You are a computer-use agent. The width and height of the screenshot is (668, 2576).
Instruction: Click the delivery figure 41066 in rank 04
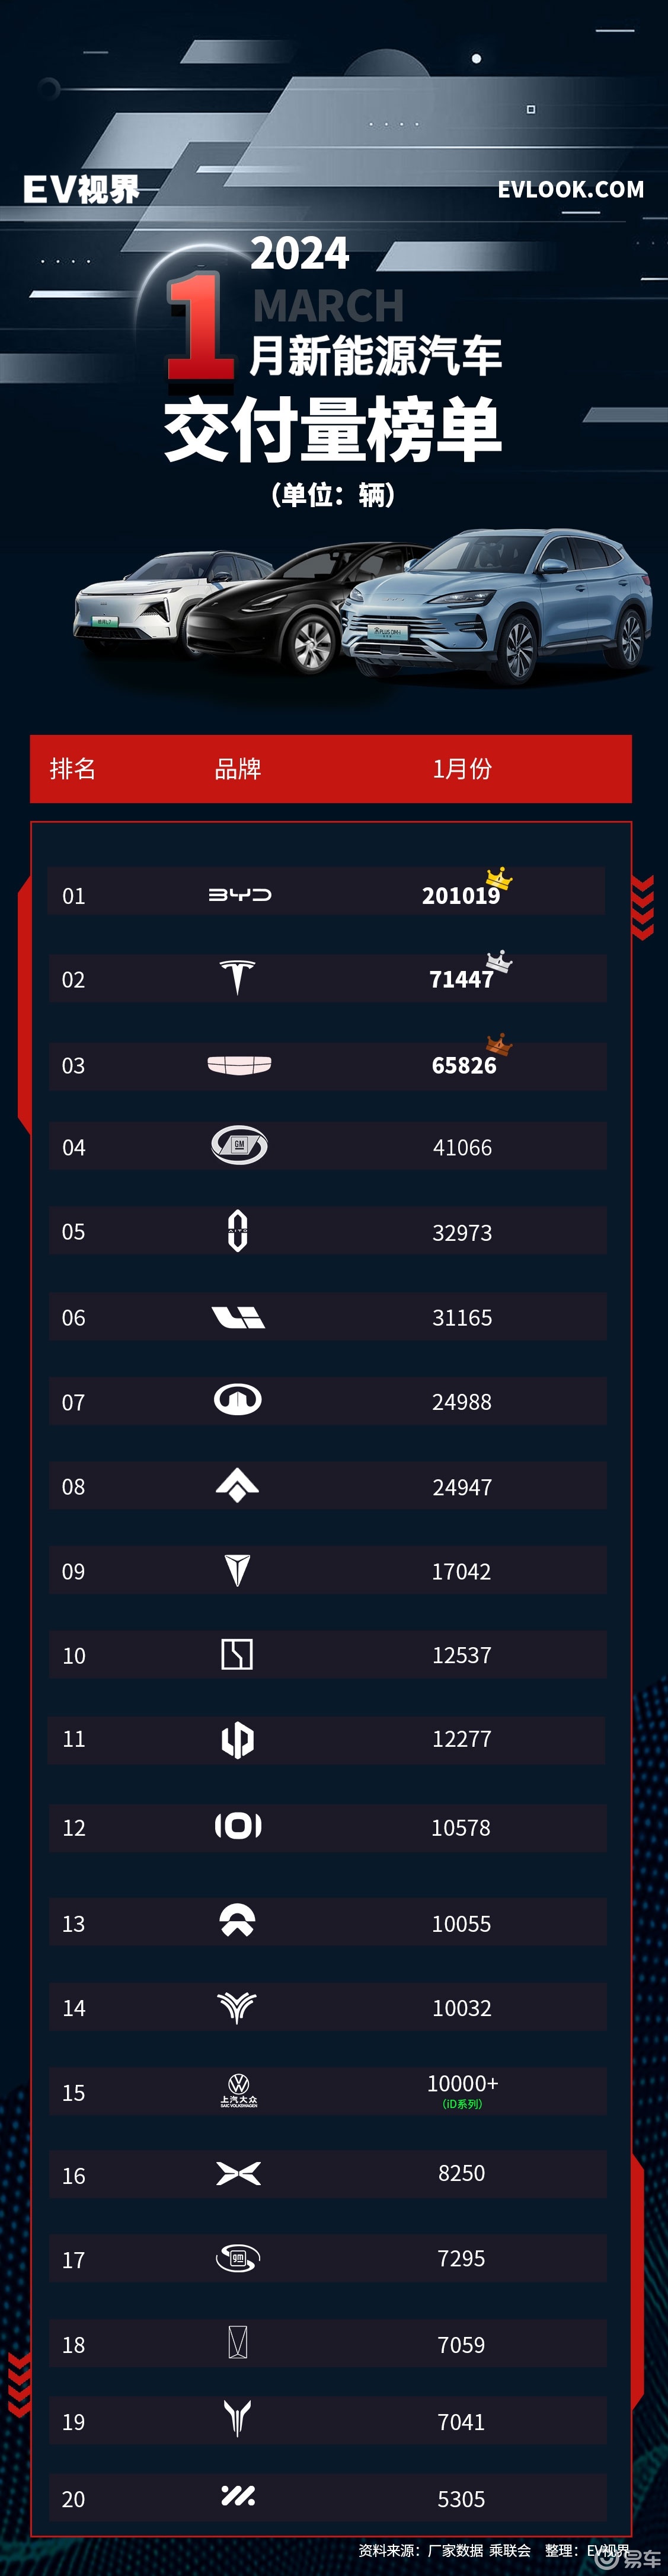pos(462,1147)
